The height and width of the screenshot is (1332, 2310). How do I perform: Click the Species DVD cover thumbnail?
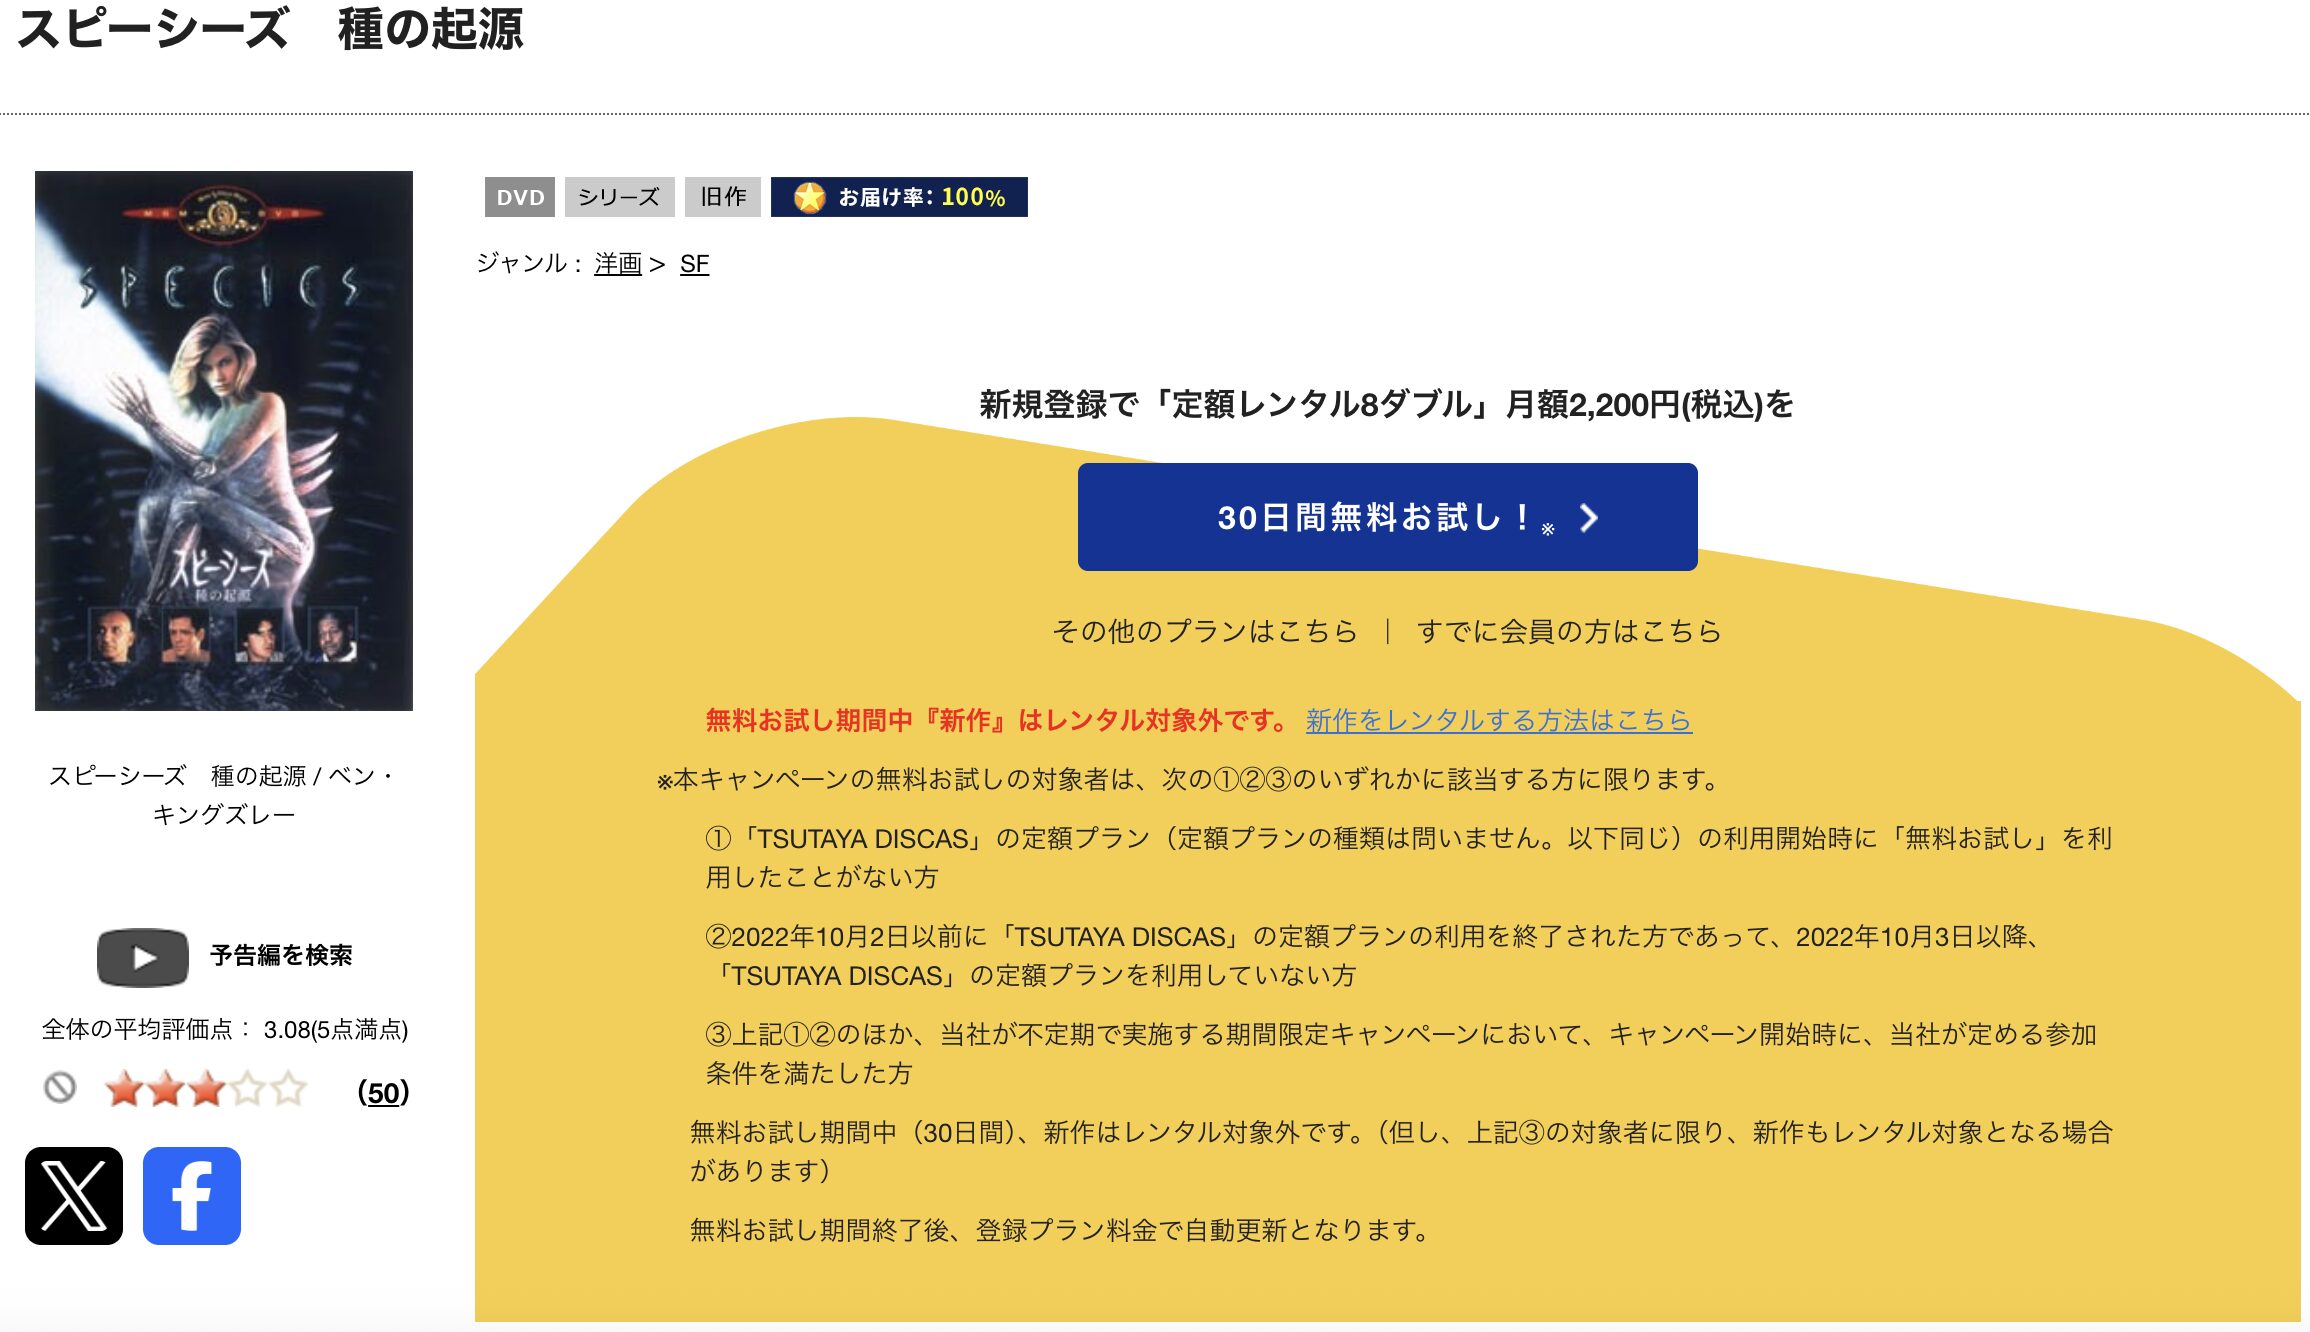click(224, 441)
